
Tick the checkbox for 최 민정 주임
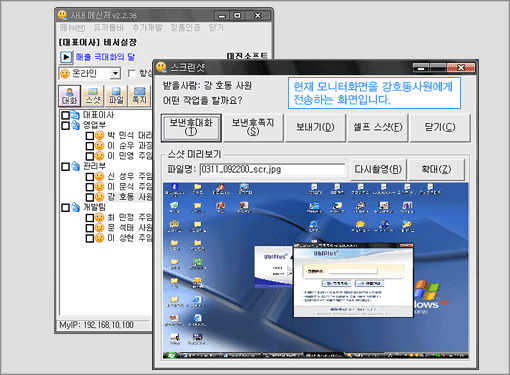pos(90,218)
